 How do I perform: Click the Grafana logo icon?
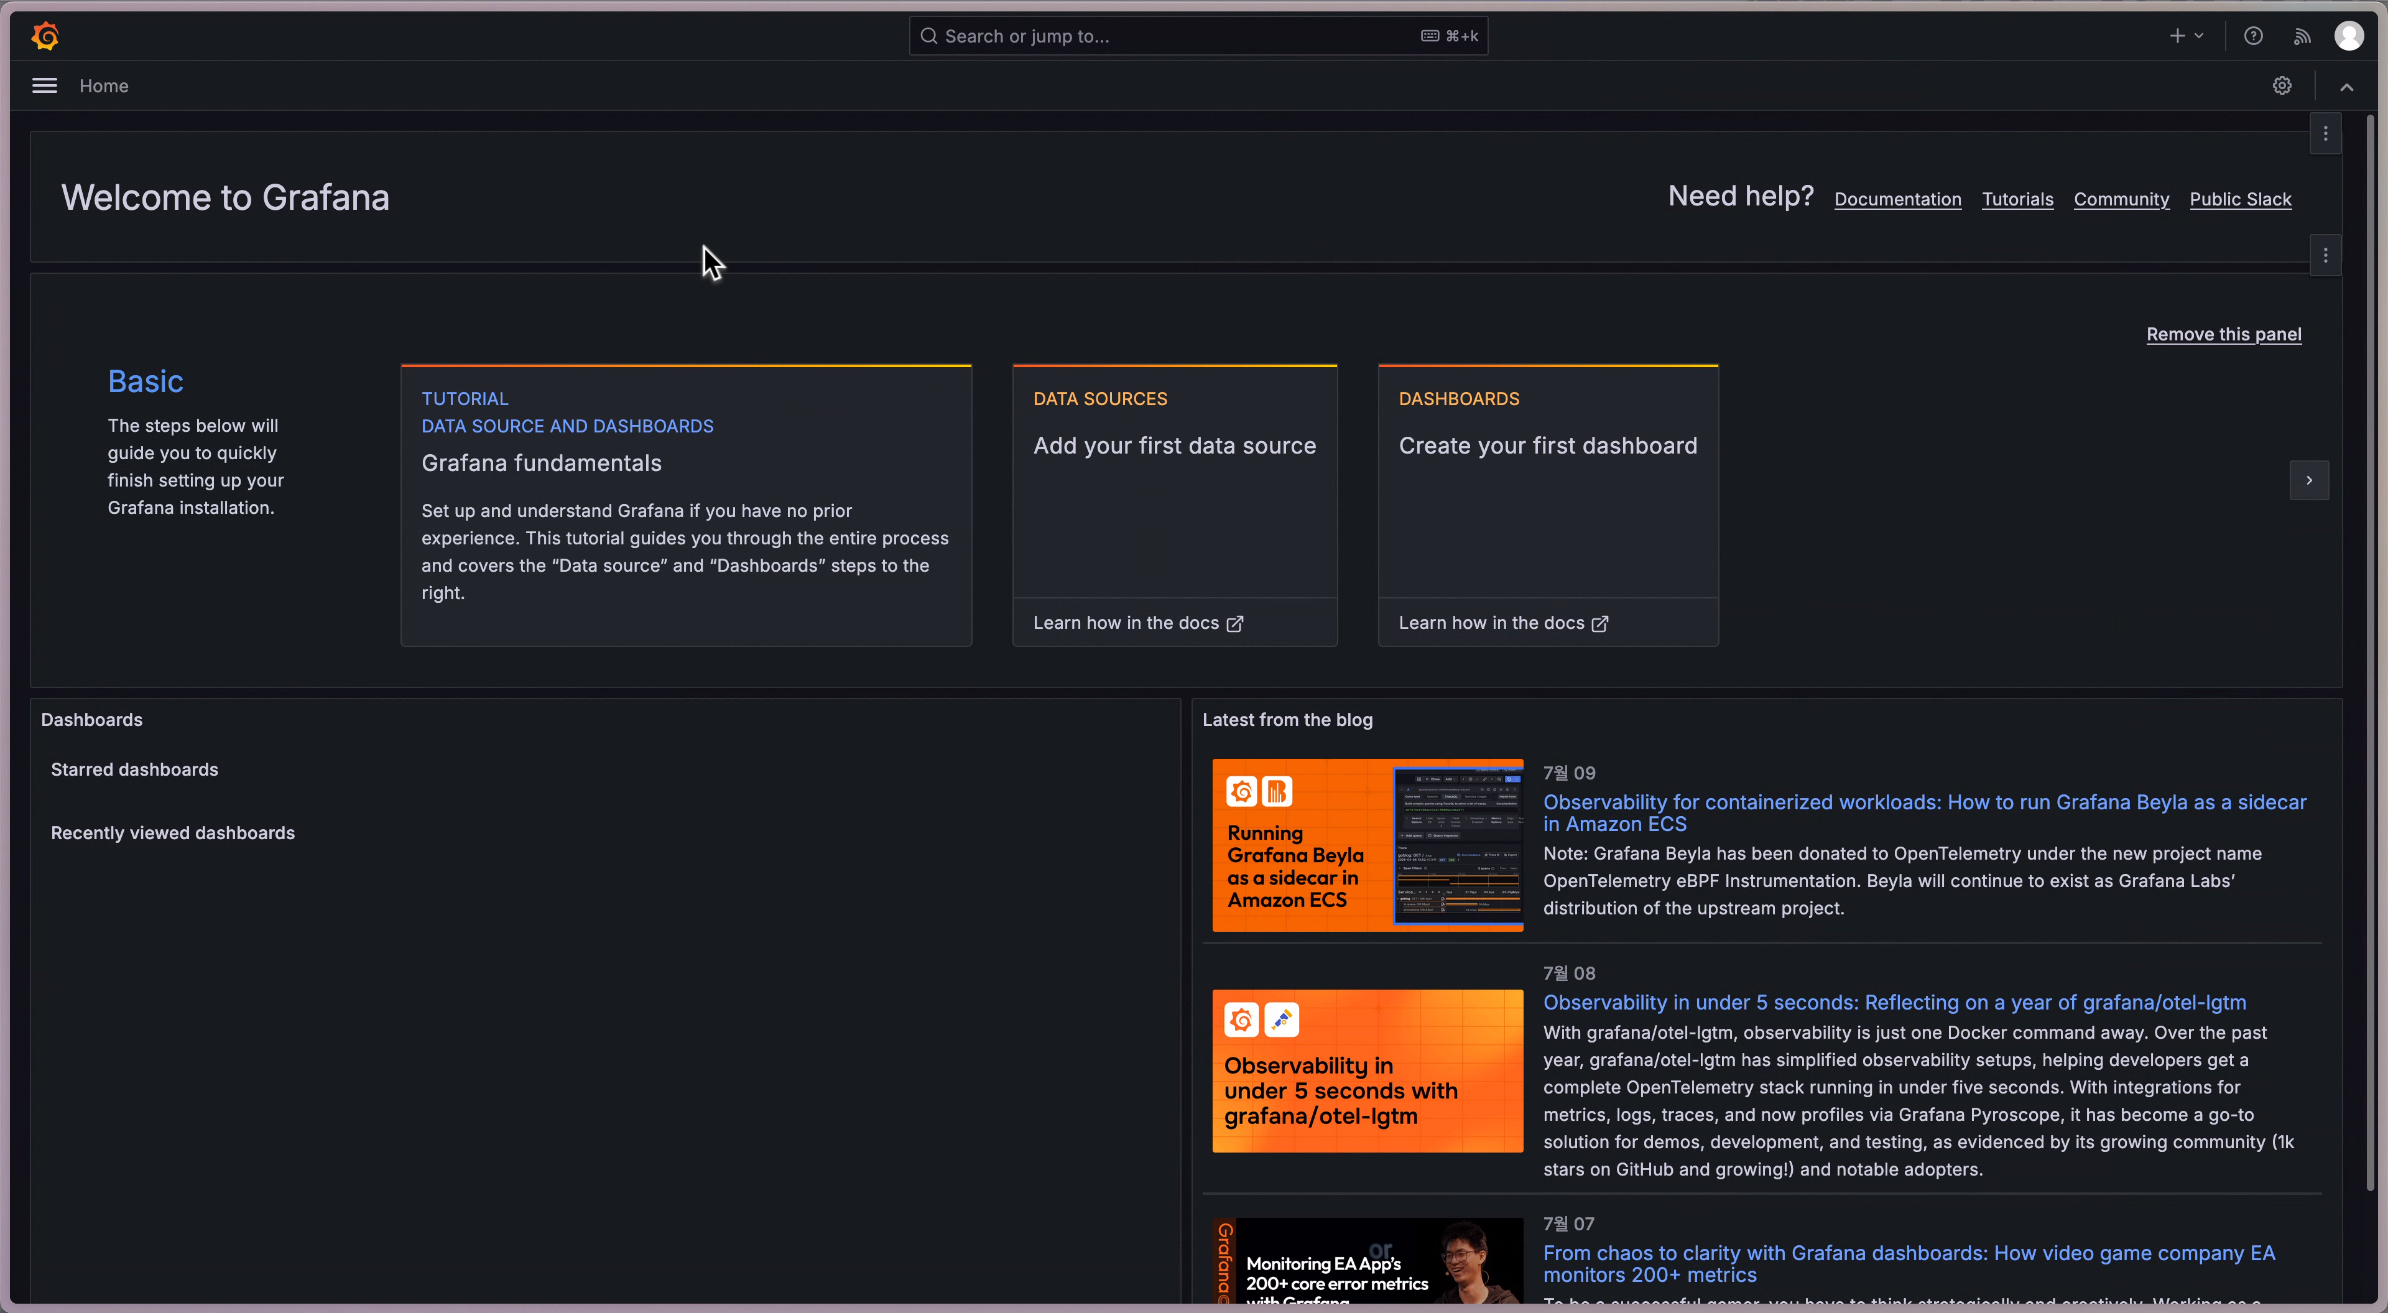pyautogui.click(x=45, y=36)
